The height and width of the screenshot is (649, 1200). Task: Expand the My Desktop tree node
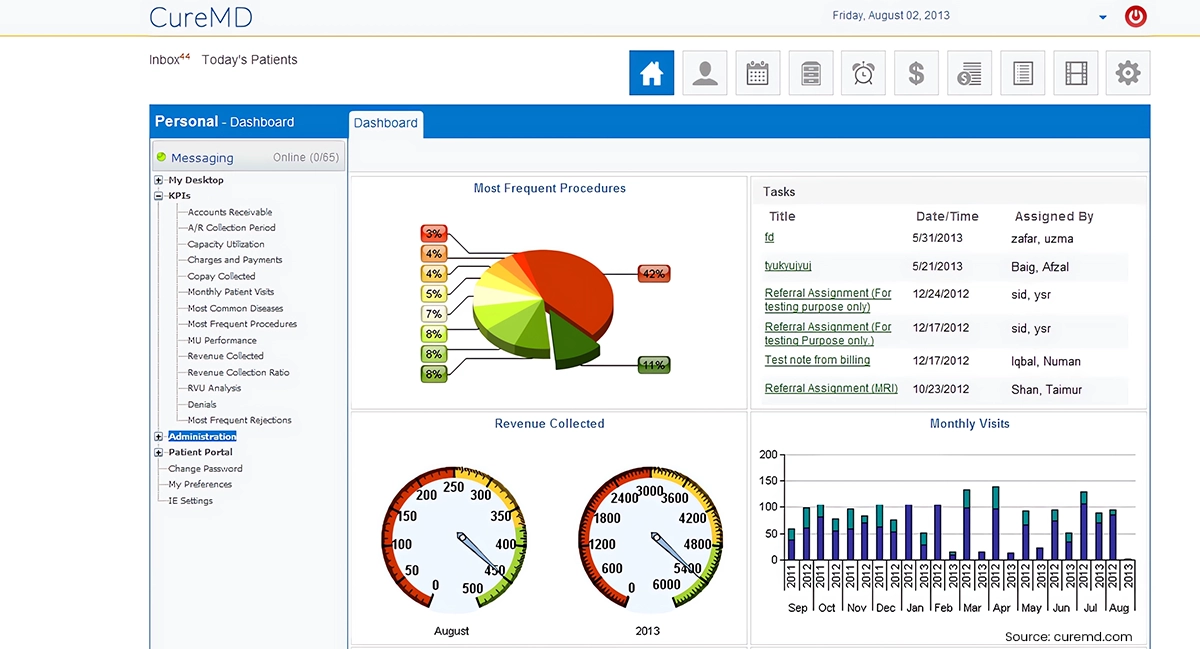click(158, 180)
